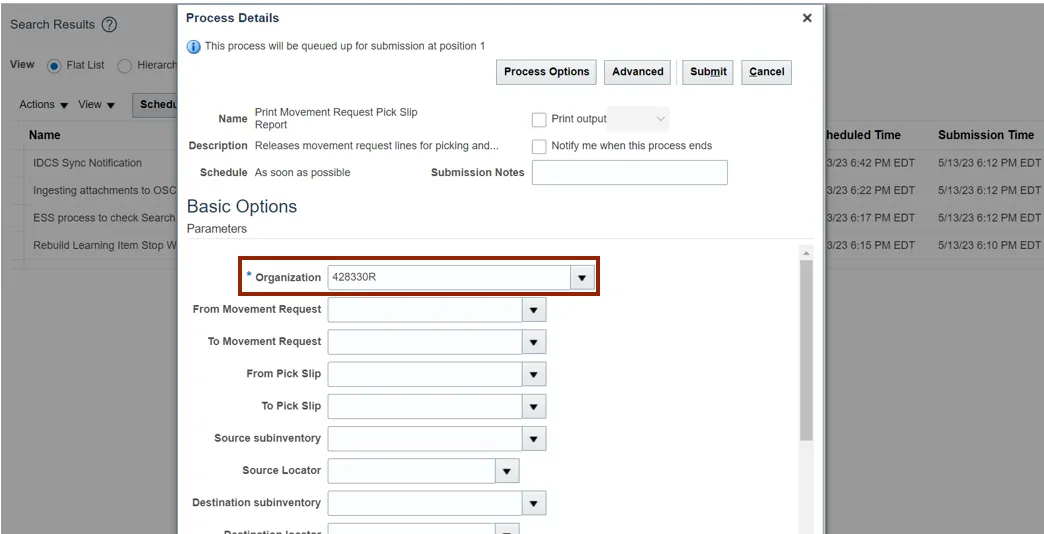Image resolution: width=1044 pixels, height=534 pixels.
Task: Submit the process request
Action: pyautogui.click(x=708, y=72)
